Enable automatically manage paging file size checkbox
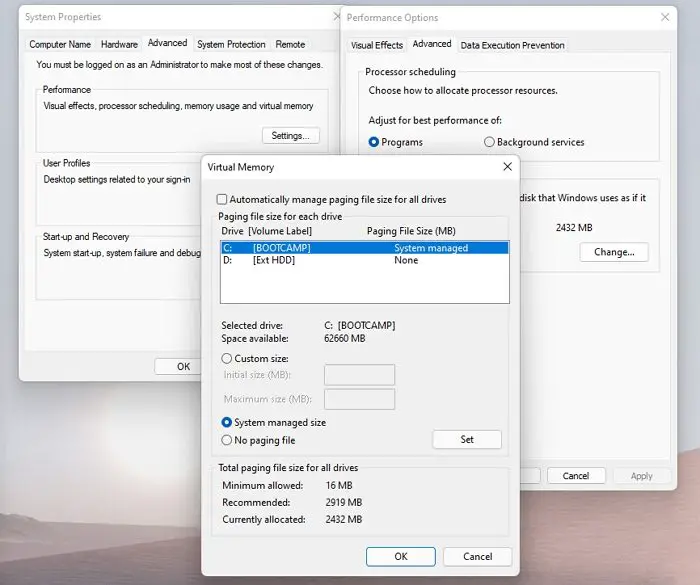Viewport: 700px width, 585px height. (221, 199)
